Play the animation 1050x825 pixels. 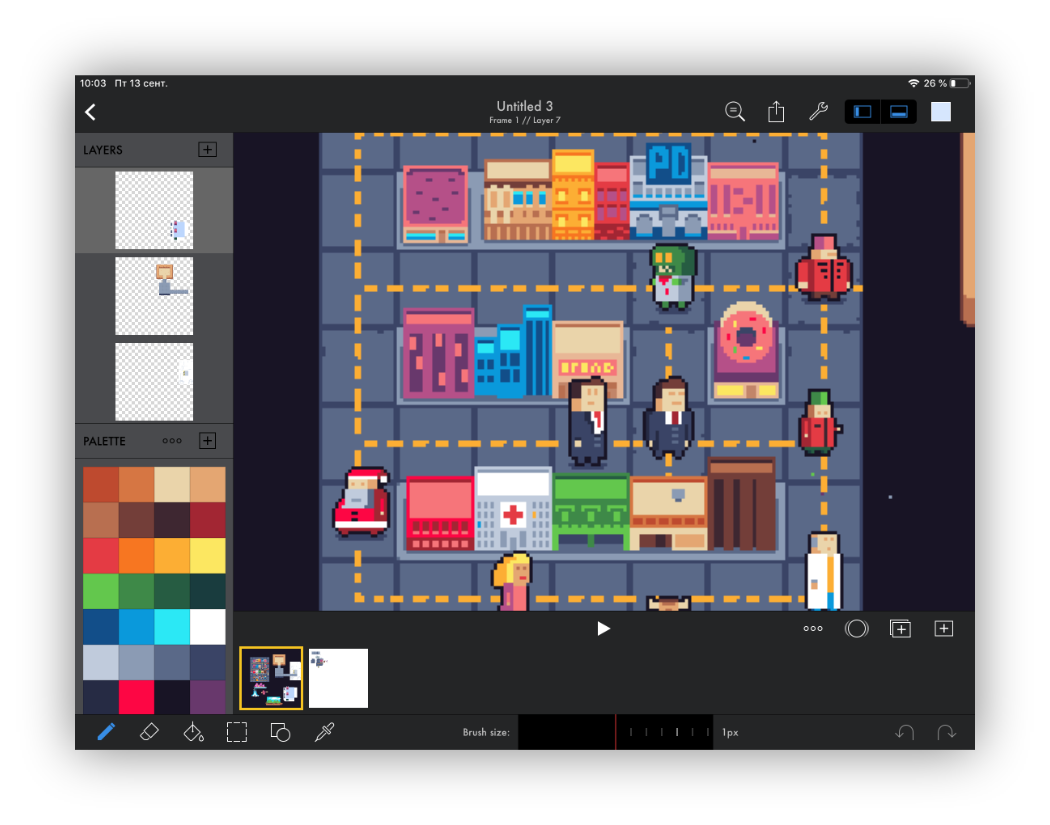pyautogui.click(x=603, y=628)
